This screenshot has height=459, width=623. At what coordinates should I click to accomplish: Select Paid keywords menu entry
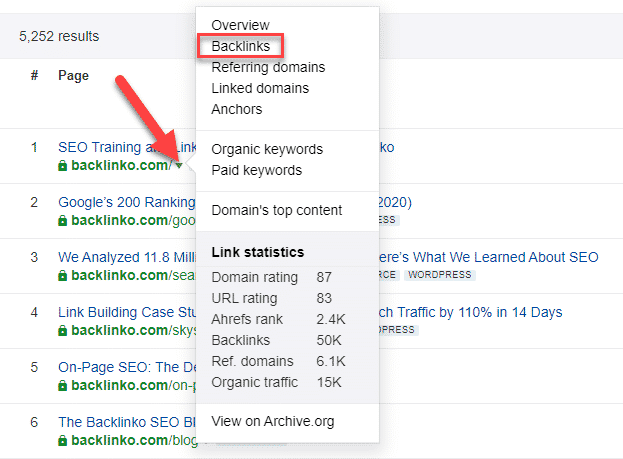tap(257, 170)
